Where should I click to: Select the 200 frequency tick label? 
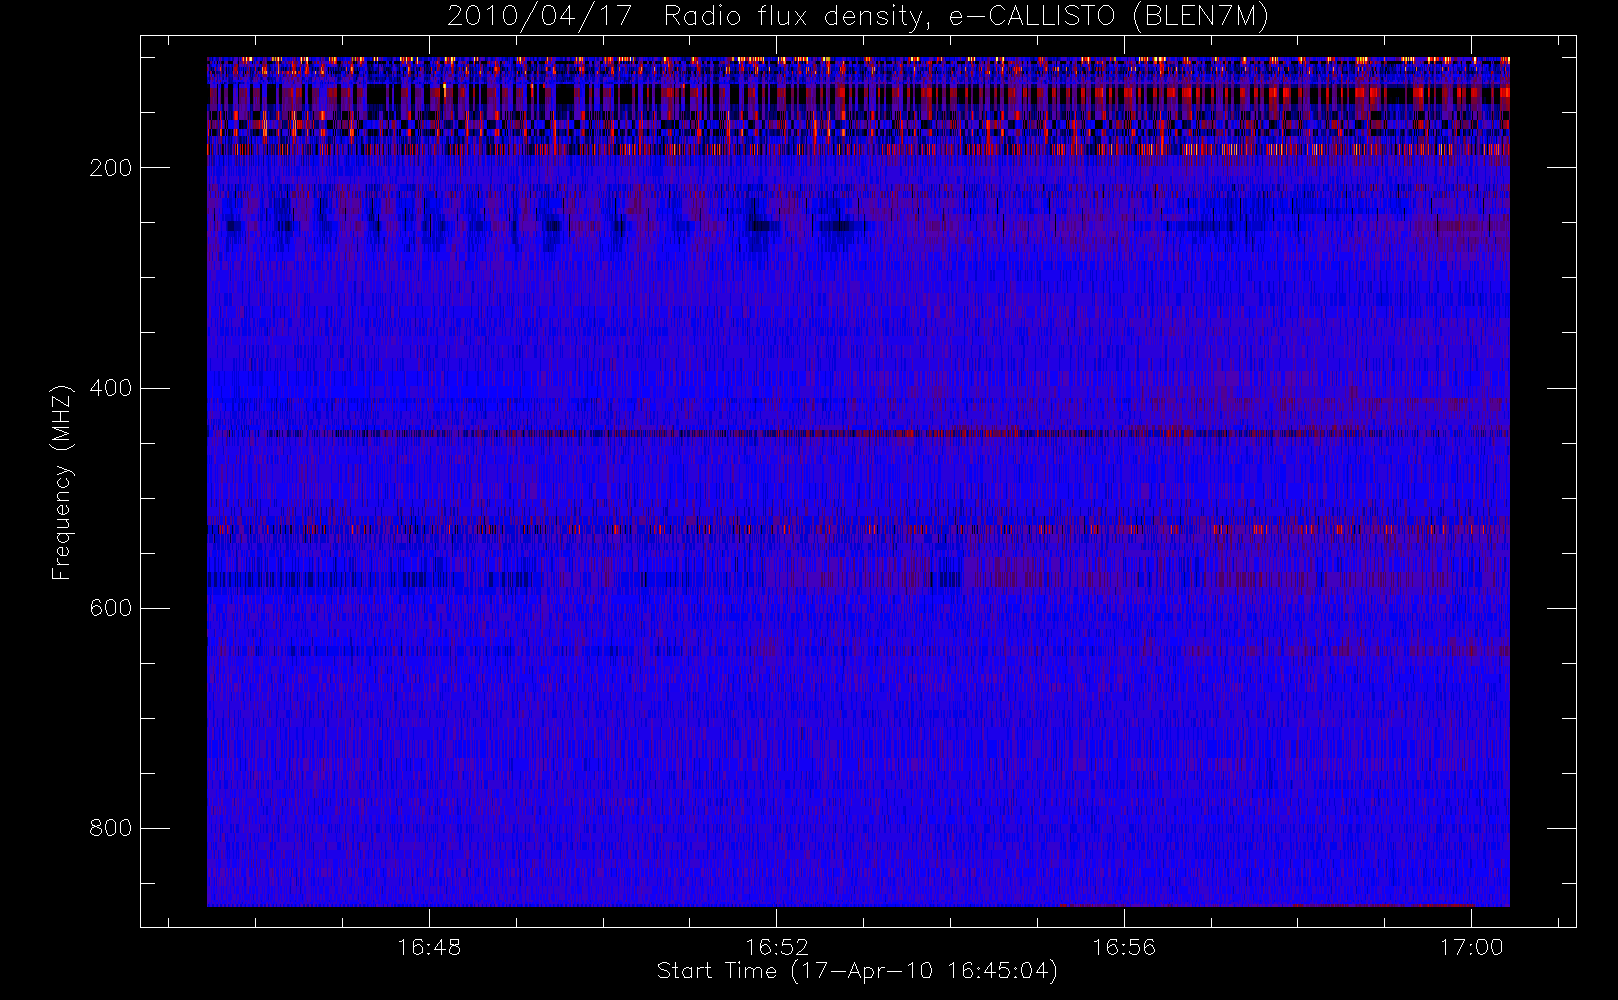(x=111, y=168)
